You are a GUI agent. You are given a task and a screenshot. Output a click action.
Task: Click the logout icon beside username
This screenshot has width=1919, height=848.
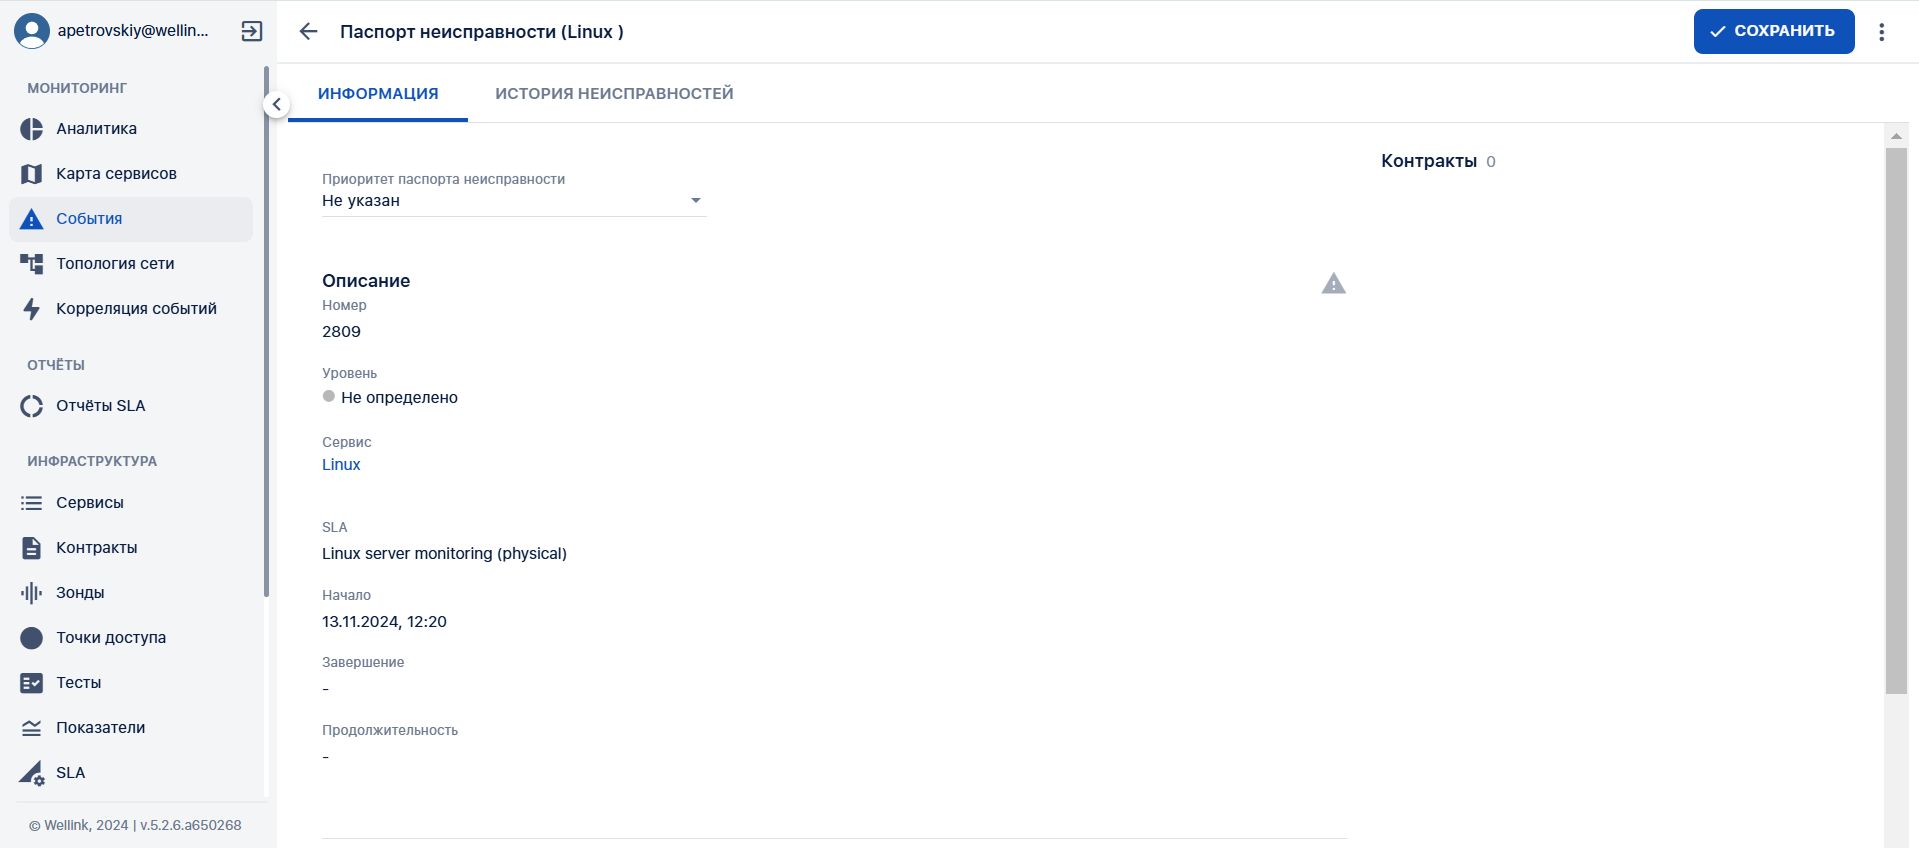252,31
